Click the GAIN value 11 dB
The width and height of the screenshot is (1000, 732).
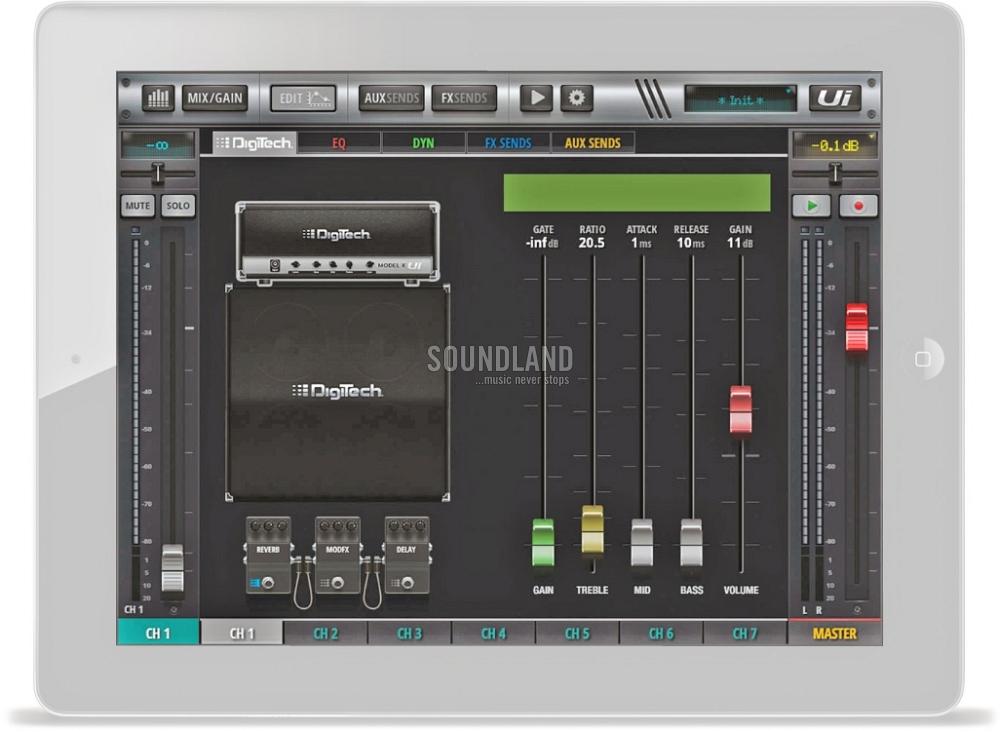click(x=740, y=243)
